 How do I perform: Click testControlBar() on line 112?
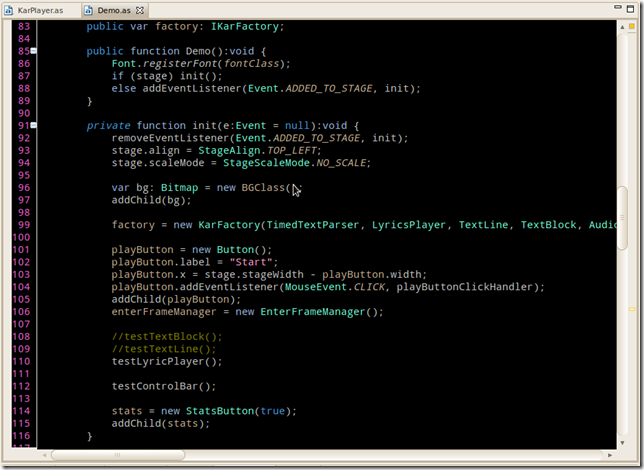tap(163, 386)
